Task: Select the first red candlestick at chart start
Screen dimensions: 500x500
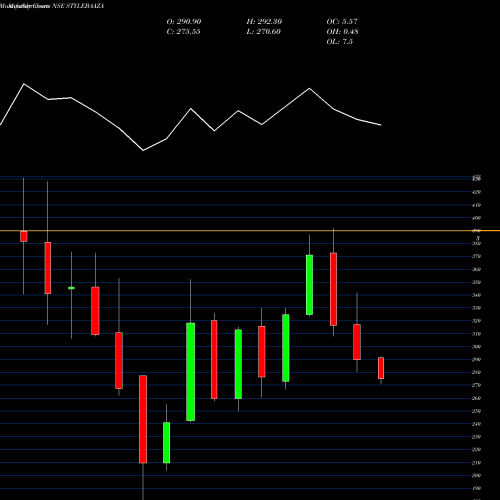Action: pos(24,236)
